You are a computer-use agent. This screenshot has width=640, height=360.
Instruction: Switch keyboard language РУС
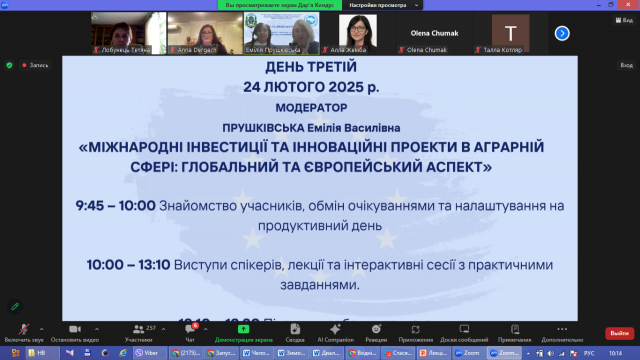[x=589, y=353]
